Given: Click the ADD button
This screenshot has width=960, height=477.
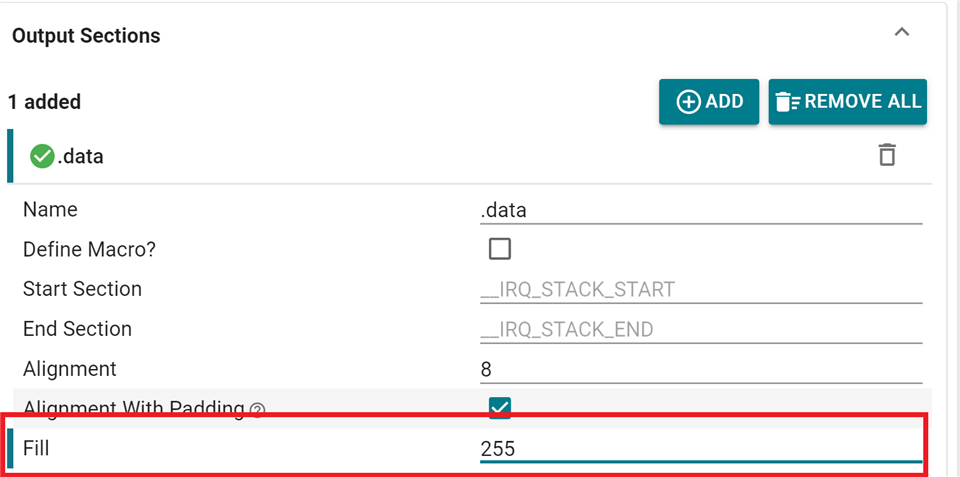Looking at the screenshot, I should [x=709, y=102].
